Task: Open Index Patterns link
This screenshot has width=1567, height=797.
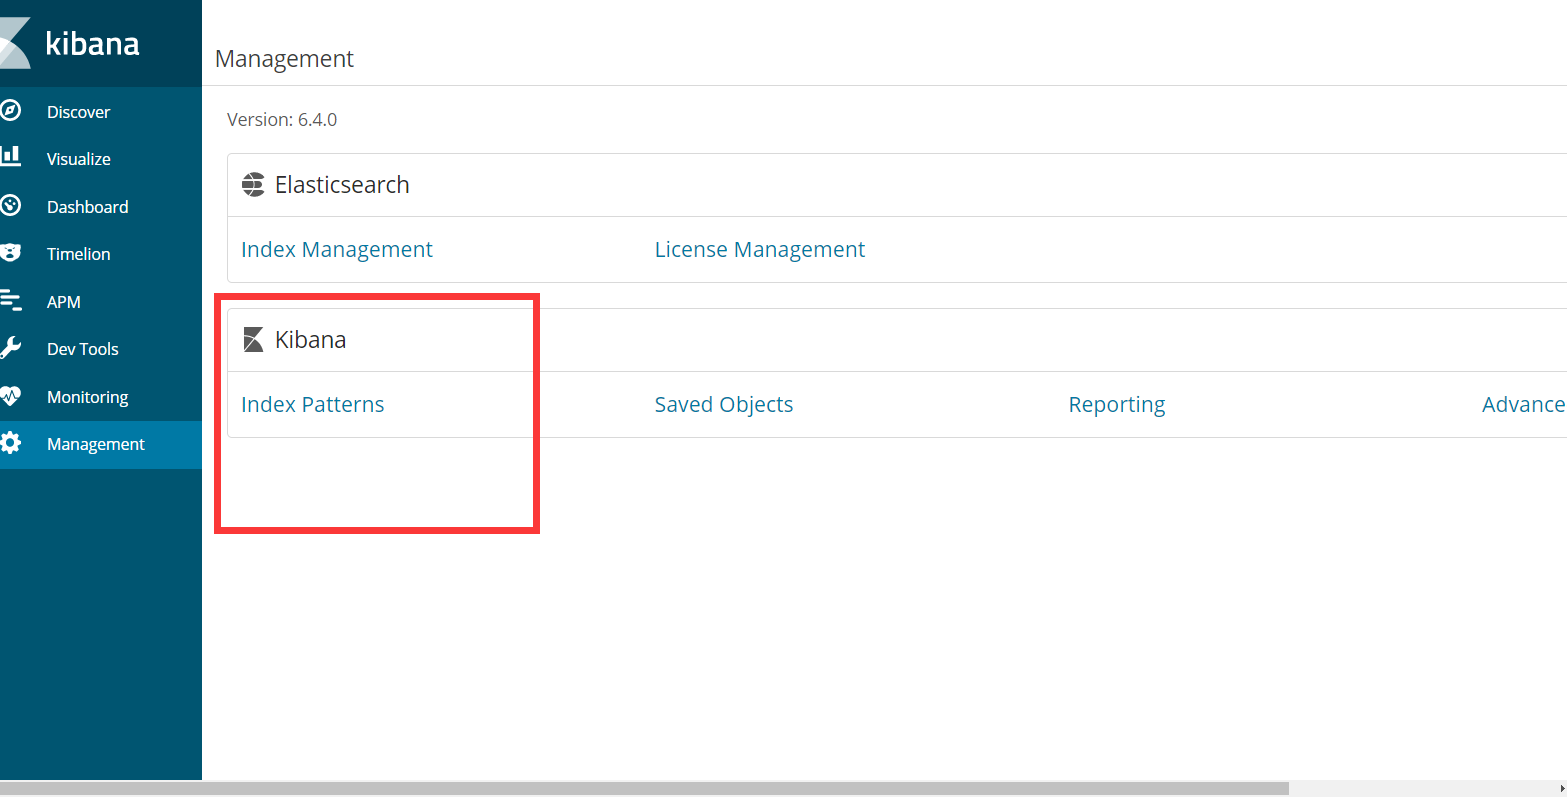Action: 313,404
